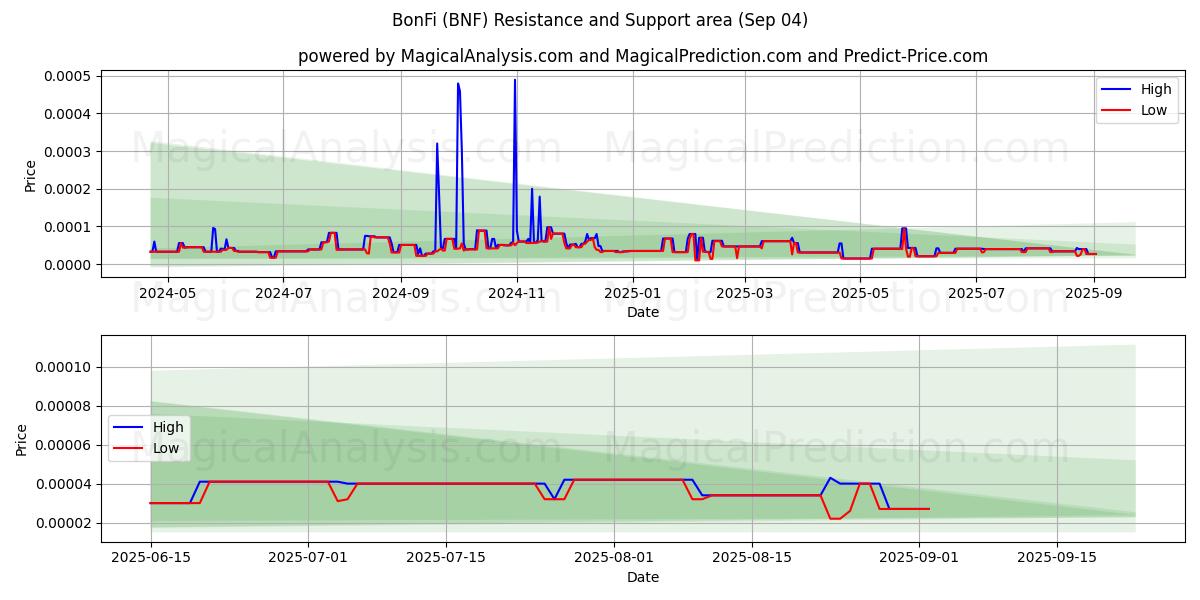1200x600 pixels.
Task: Click the '2025-05' x-axis date label
Action: (x=859, y=293)
